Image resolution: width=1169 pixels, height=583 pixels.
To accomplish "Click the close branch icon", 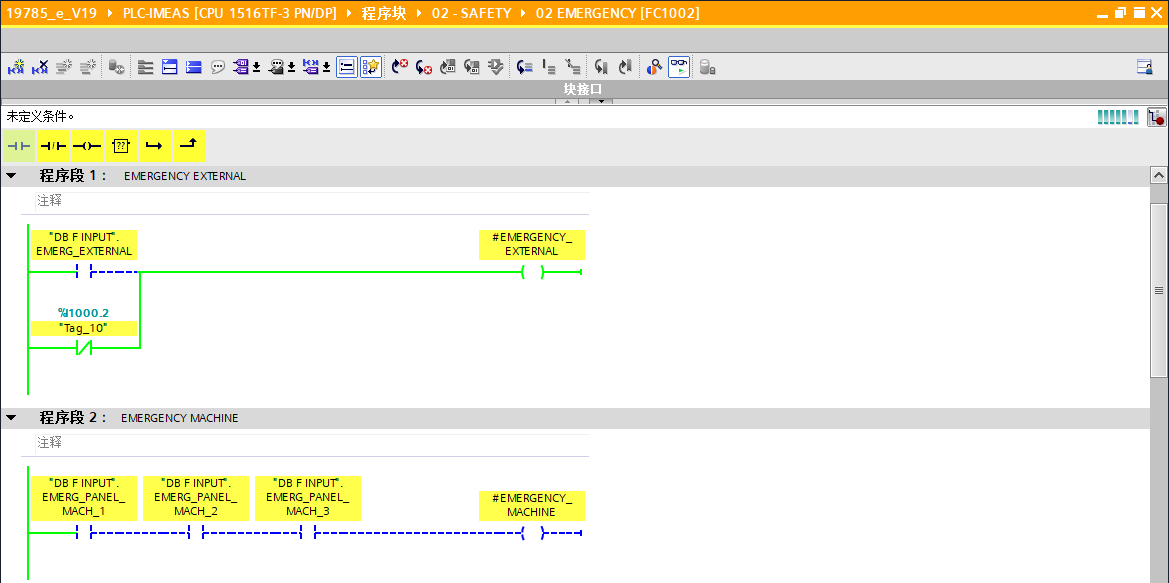I will click(188, 146).
